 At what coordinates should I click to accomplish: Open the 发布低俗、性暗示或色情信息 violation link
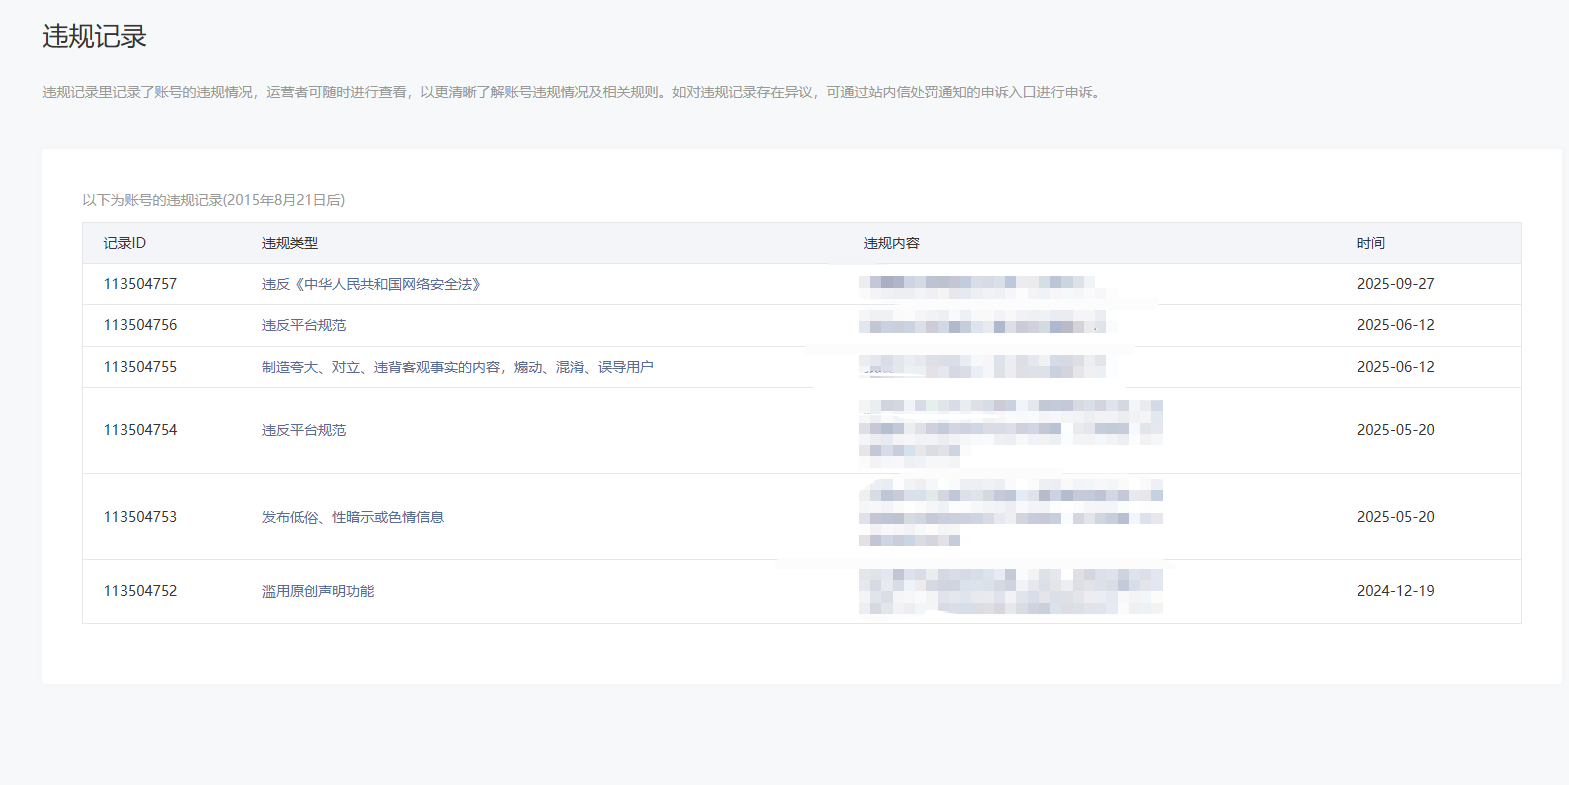[353, 517]
